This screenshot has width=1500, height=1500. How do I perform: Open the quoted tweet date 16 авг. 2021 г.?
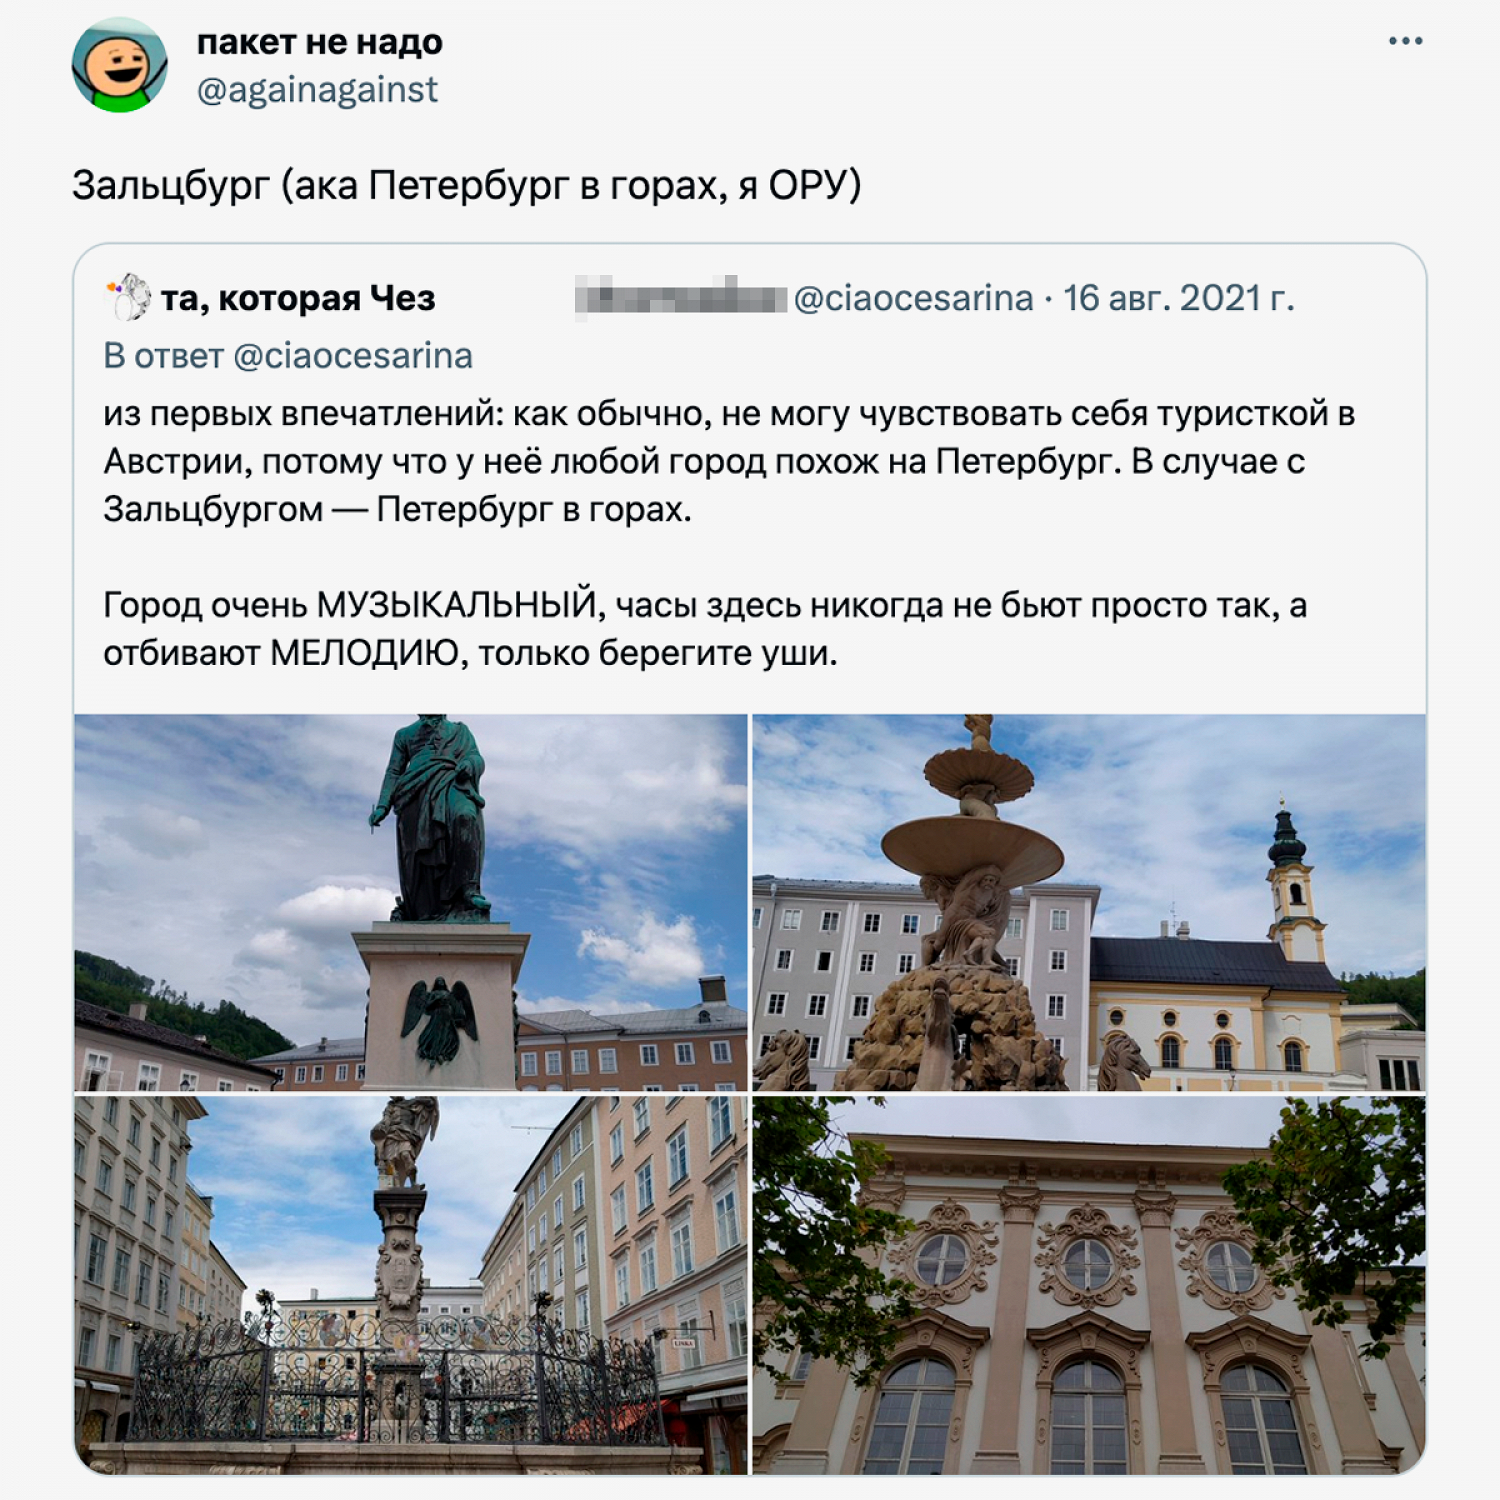1178,298
